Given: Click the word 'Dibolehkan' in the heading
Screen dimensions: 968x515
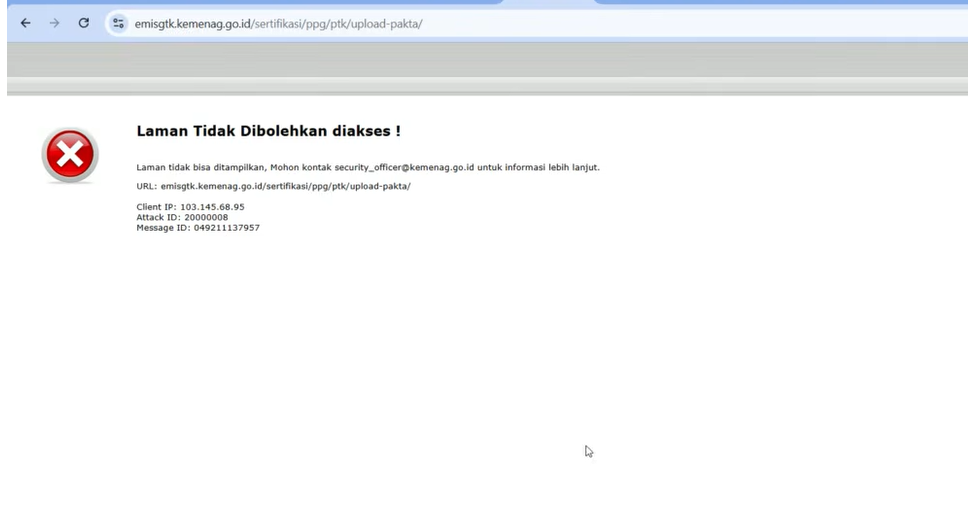Looking at the screenshot, I should click(x=283, y=131).
